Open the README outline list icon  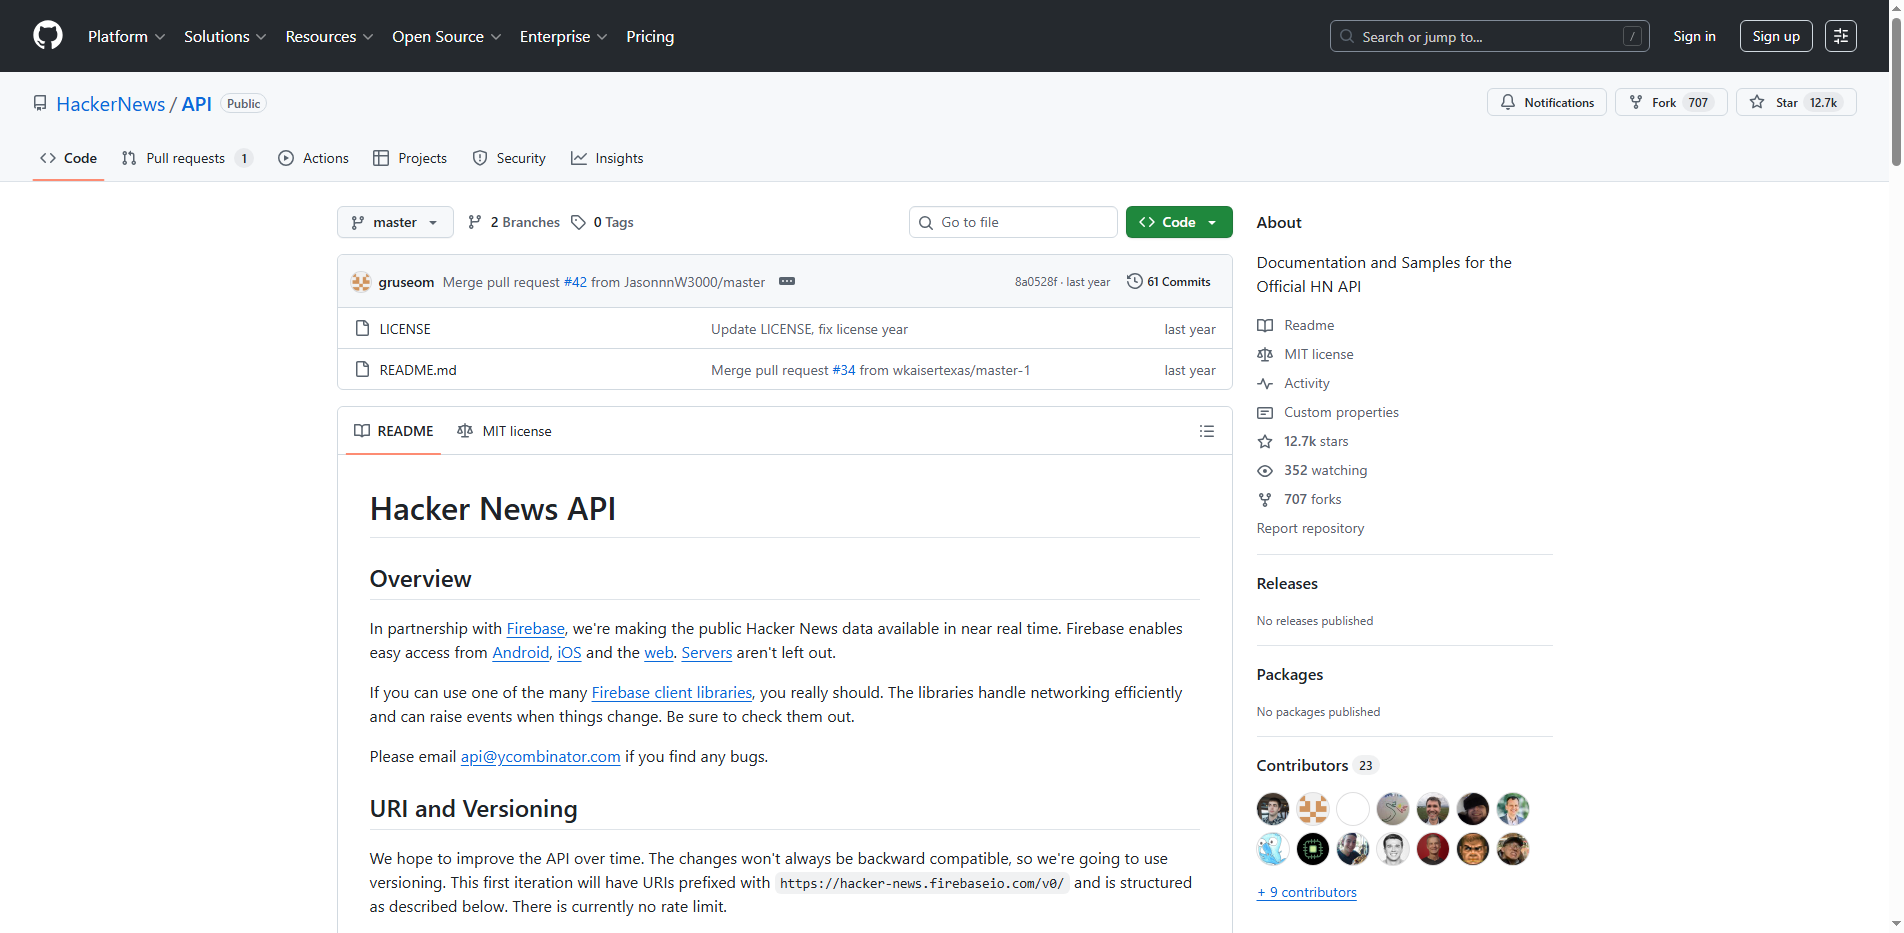[1207, 430]
